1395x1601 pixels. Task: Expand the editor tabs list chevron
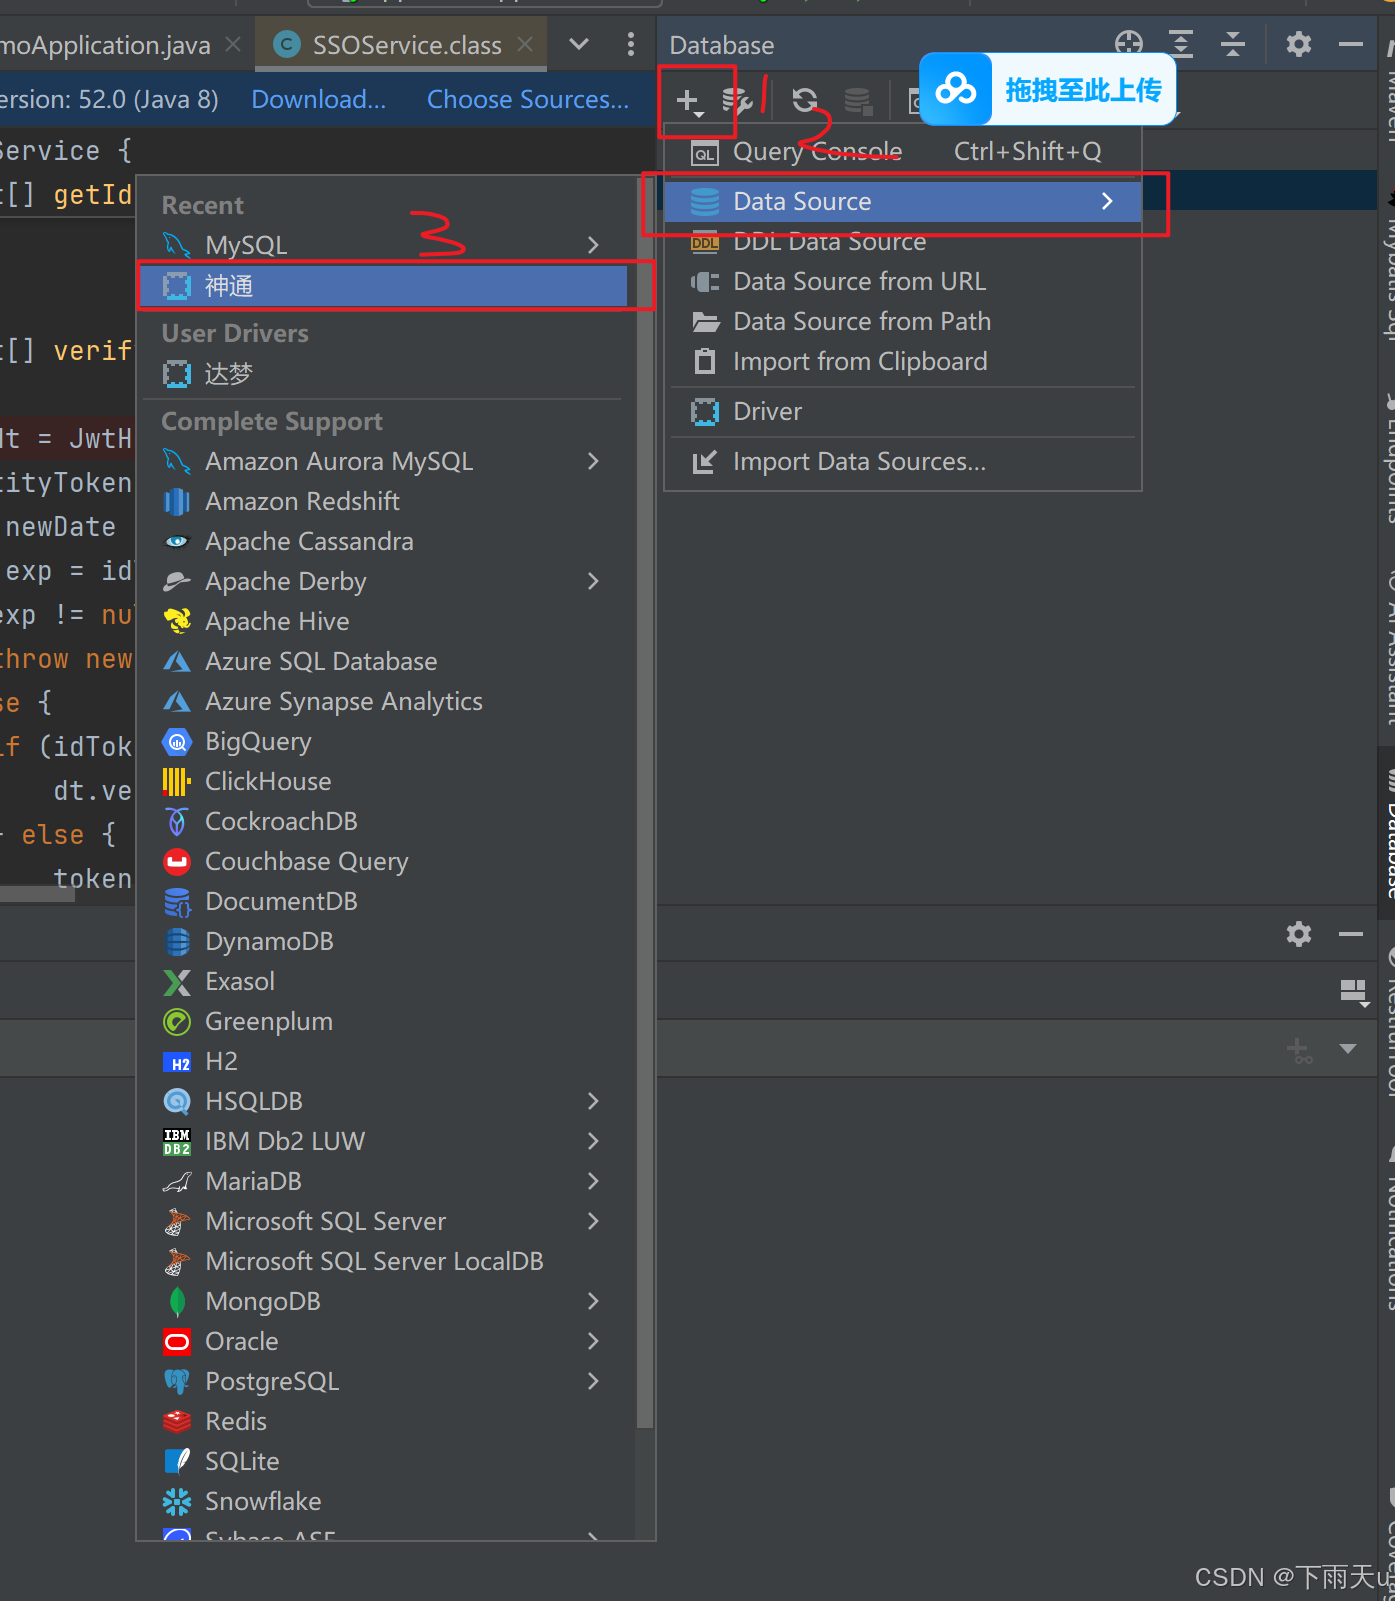pyautogui.click(x=579, y=44)
